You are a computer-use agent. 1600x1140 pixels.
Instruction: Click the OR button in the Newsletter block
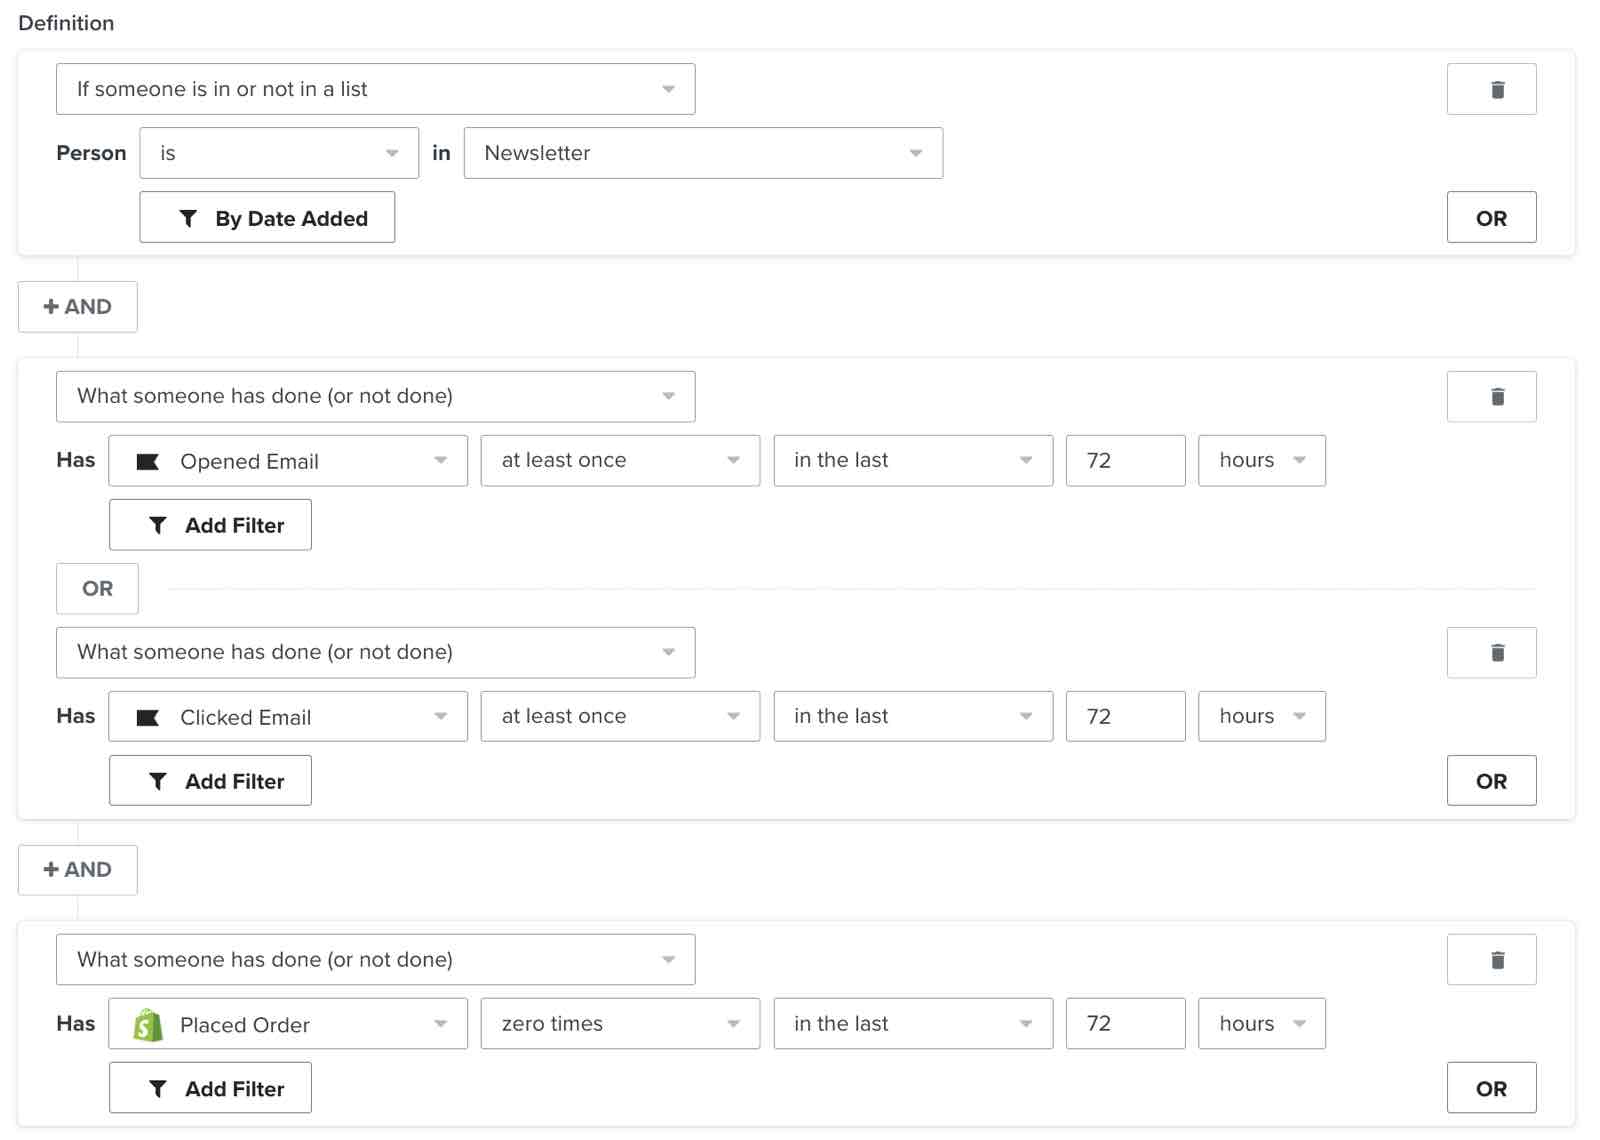click(1491, 217)
